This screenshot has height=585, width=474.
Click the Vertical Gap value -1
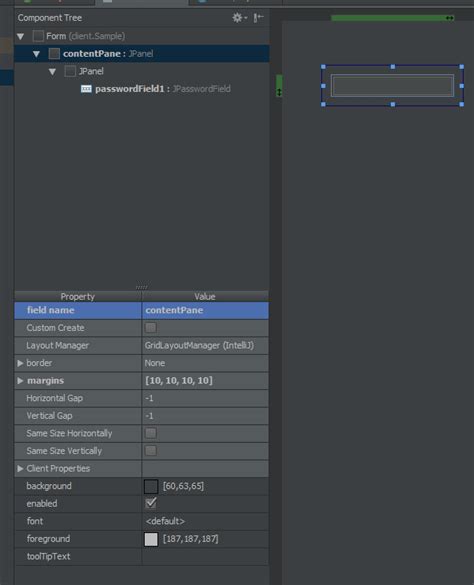pyautogui.click(x=149, y=416)
